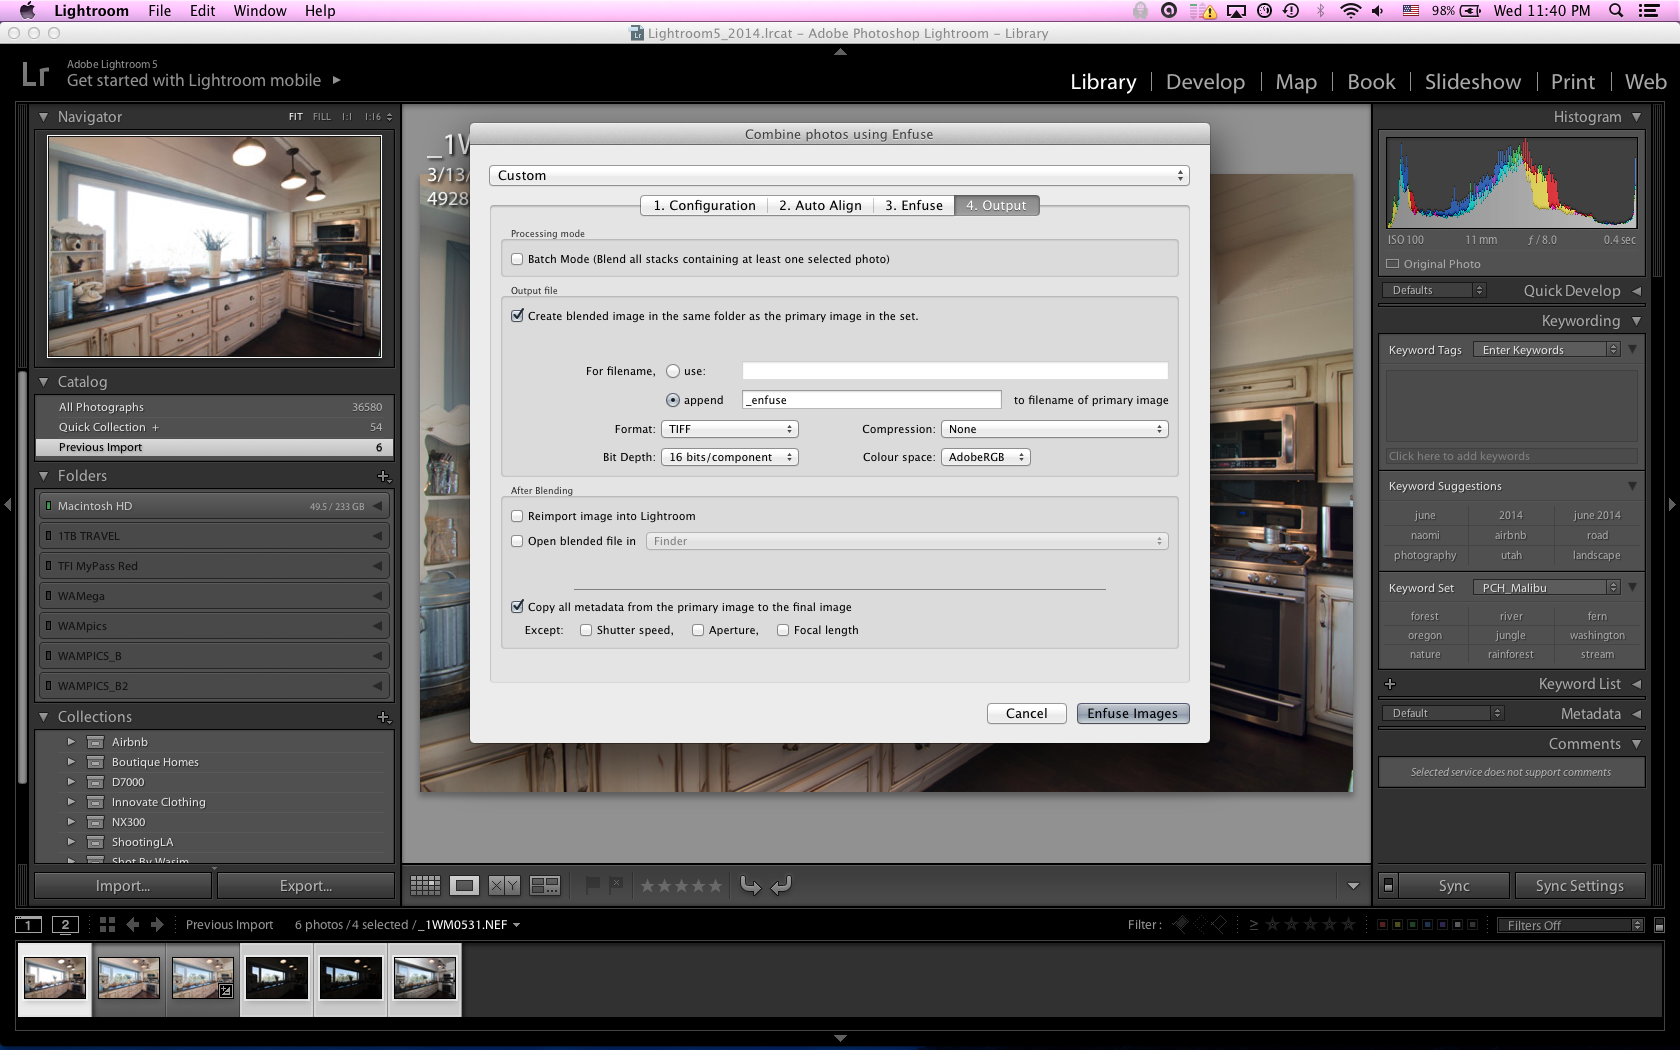This screenshot has width=1680, height=1050.
Task: Check Focal length exception checkbox
Action: 783,630
